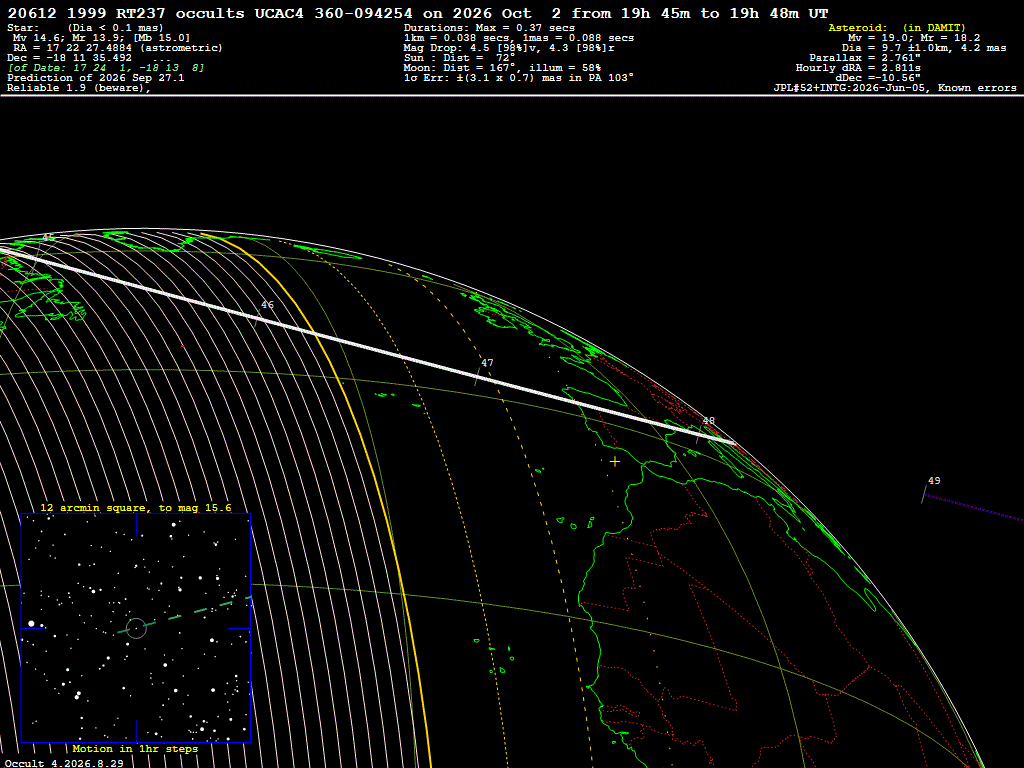Viewport: 1024px width, 768px height.
Task: Click the circled target star in finder chart
Action: (x=136, y=628)
